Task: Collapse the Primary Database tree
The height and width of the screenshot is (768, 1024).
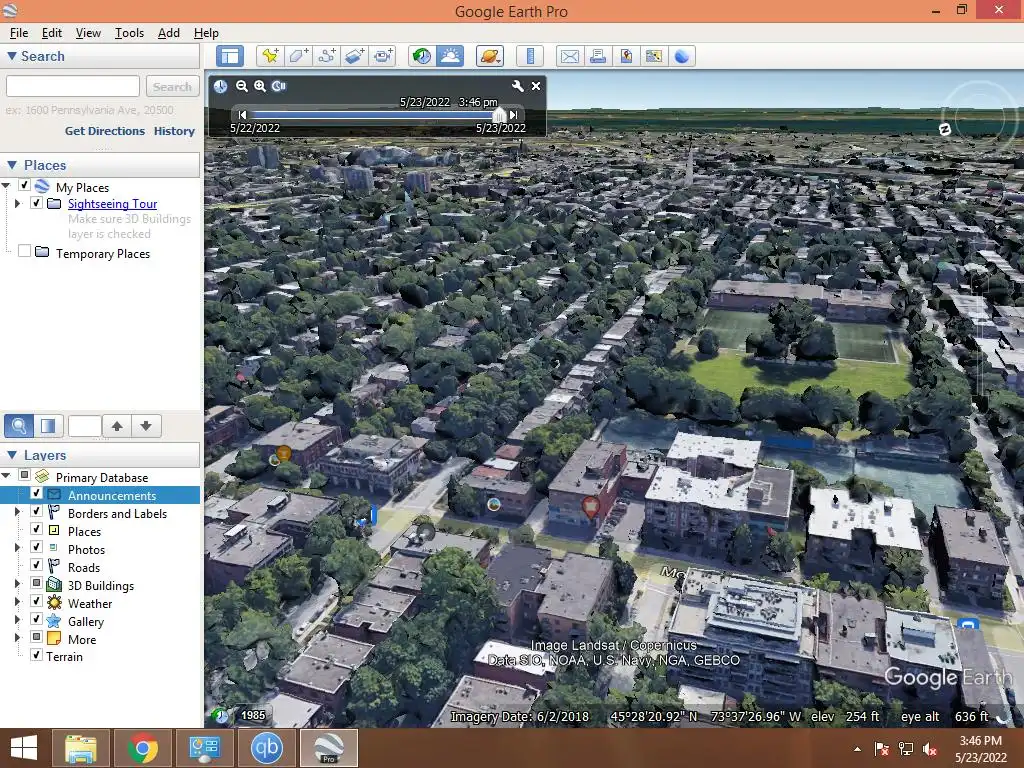Action: click(6, 476)
